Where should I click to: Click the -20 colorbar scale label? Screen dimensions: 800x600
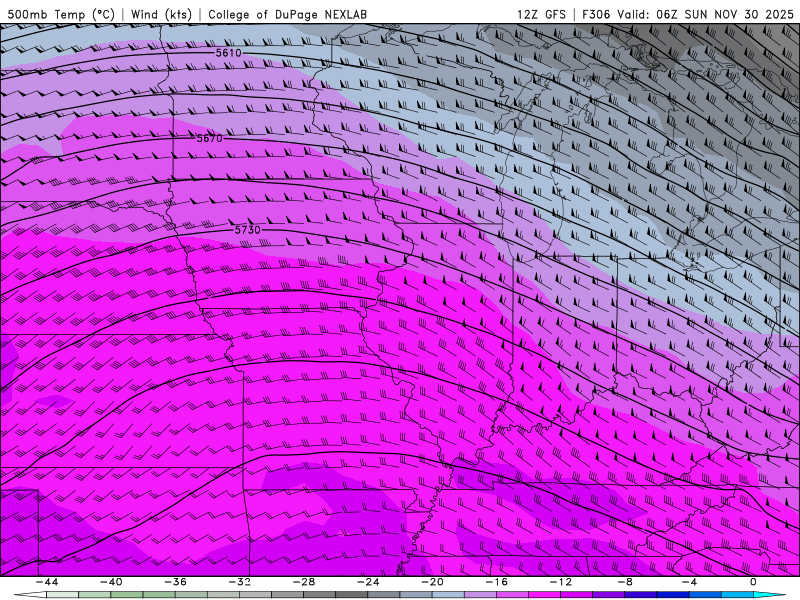pyautogui.click(x=432, y=582)
